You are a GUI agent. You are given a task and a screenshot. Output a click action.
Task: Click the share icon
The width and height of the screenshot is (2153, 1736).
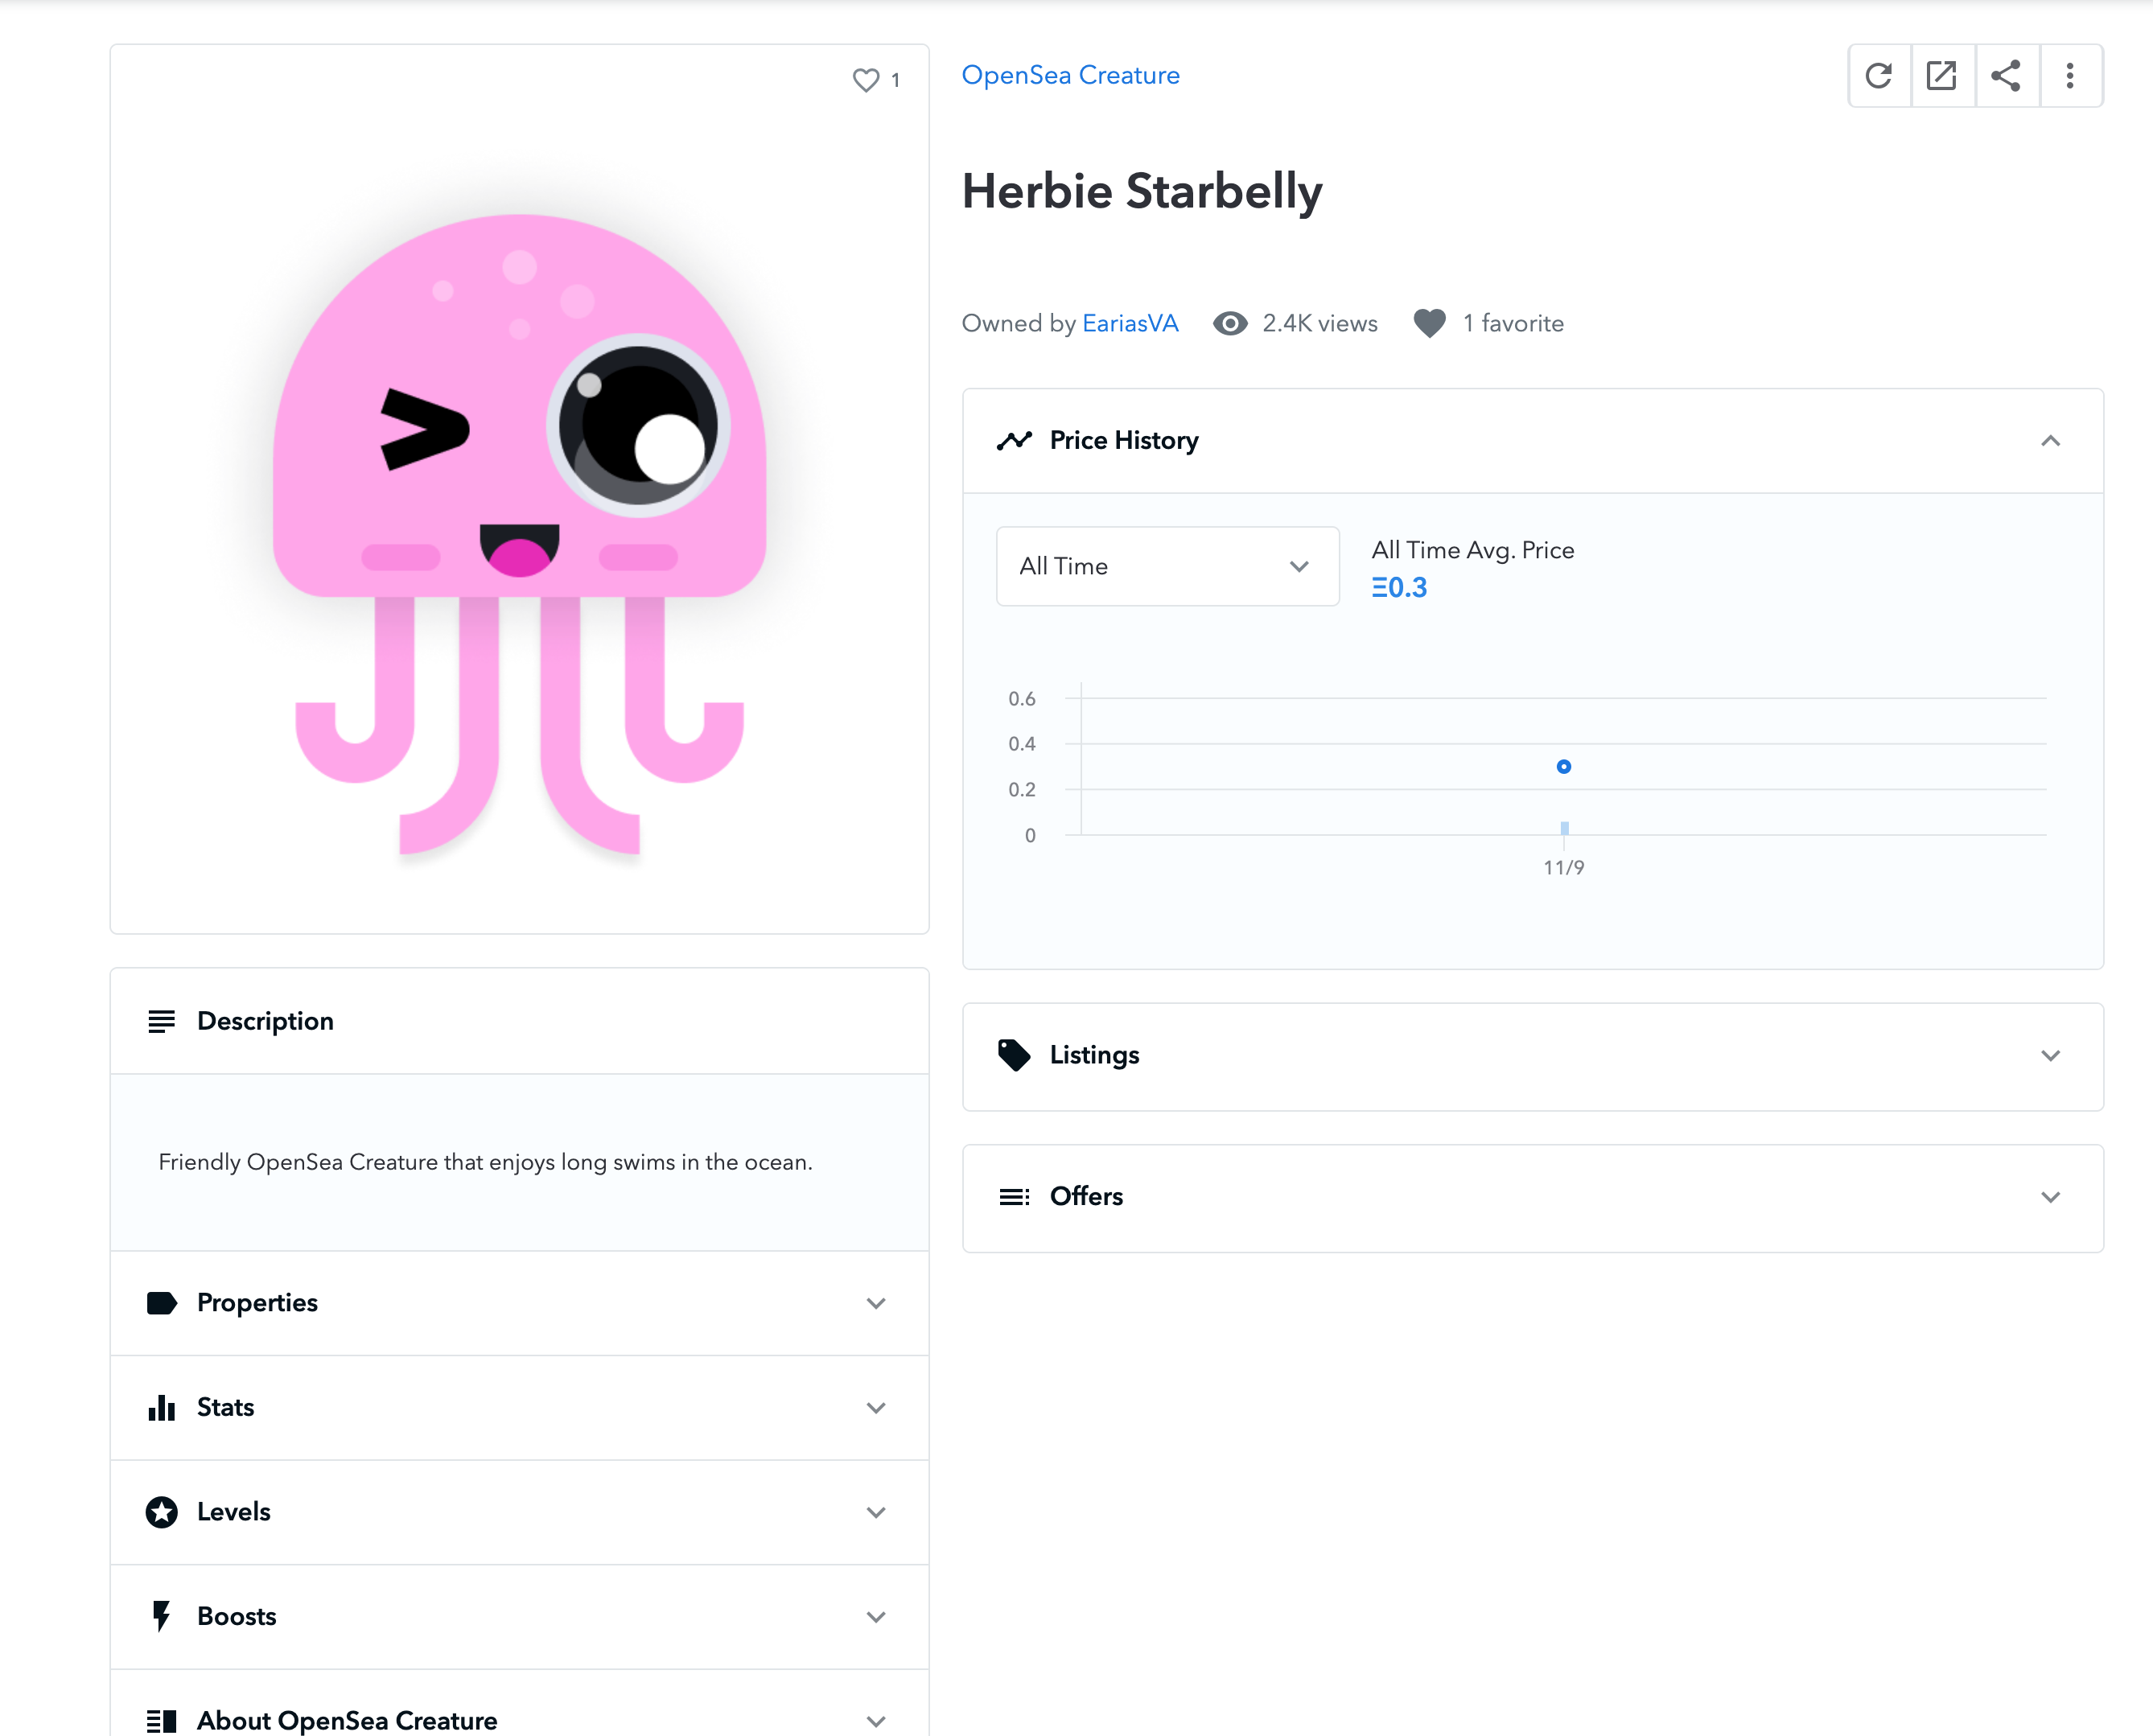(2006, 76)
